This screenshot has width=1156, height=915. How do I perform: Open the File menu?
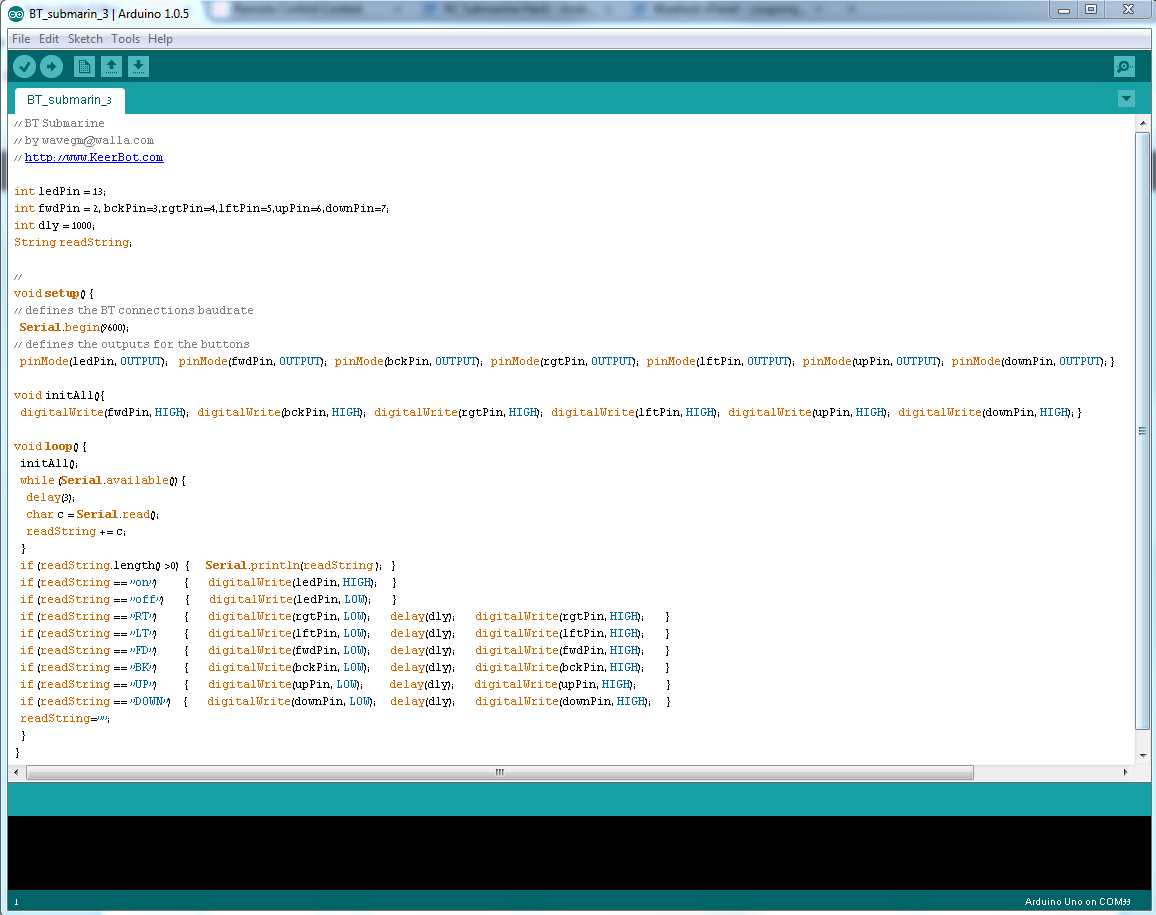tap(20, 38)
